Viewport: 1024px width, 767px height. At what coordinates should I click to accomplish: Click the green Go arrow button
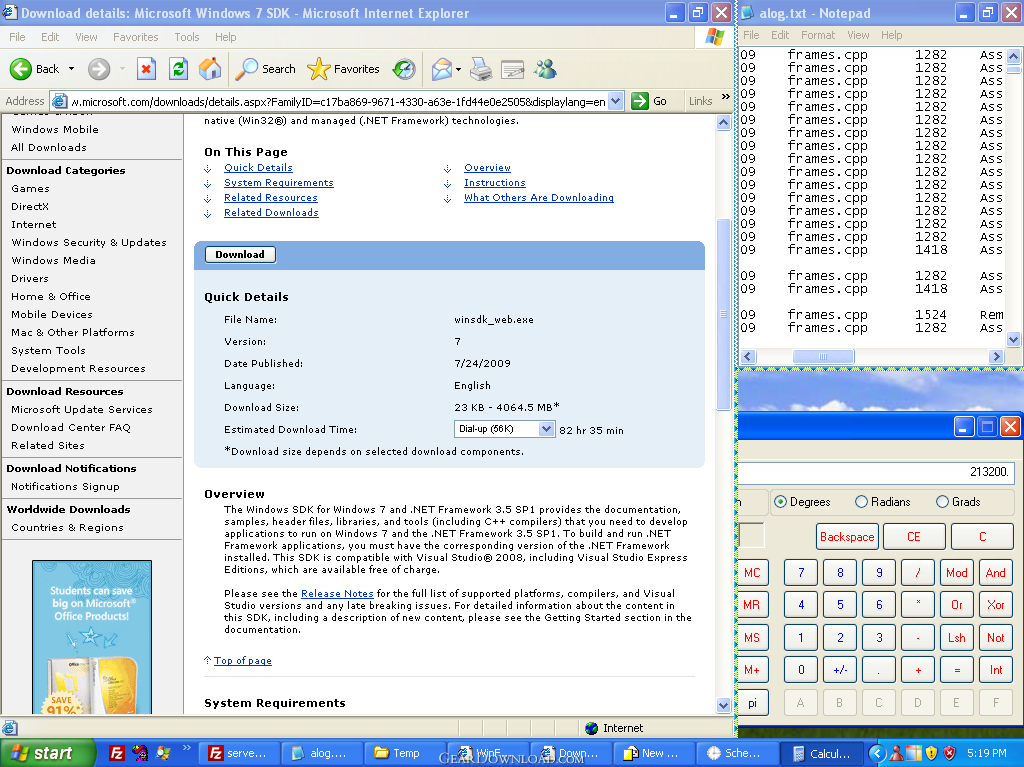[640, 101]
